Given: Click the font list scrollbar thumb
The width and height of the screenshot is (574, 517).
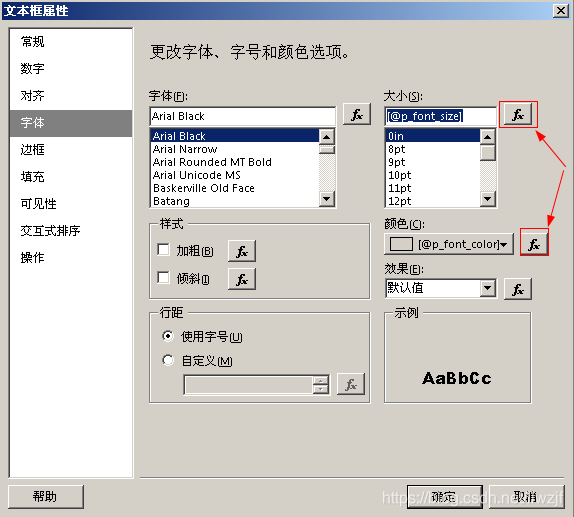Looking at the screenshot, I should point(327,149).
